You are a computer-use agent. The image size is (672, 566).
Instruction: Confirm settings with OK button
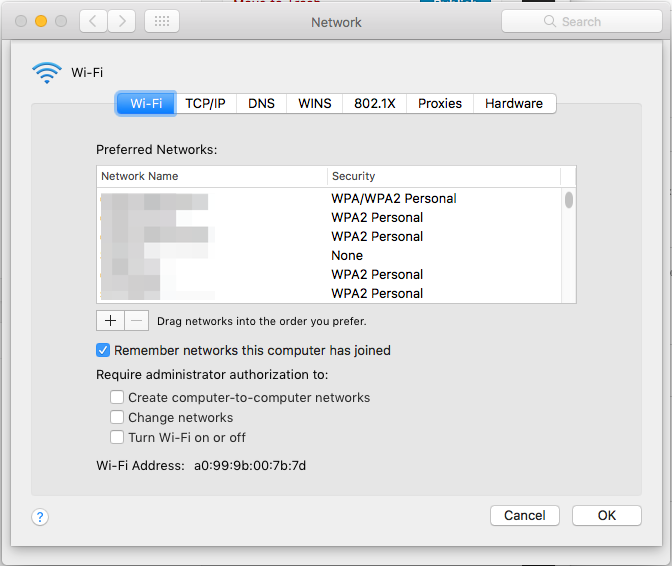607,515
